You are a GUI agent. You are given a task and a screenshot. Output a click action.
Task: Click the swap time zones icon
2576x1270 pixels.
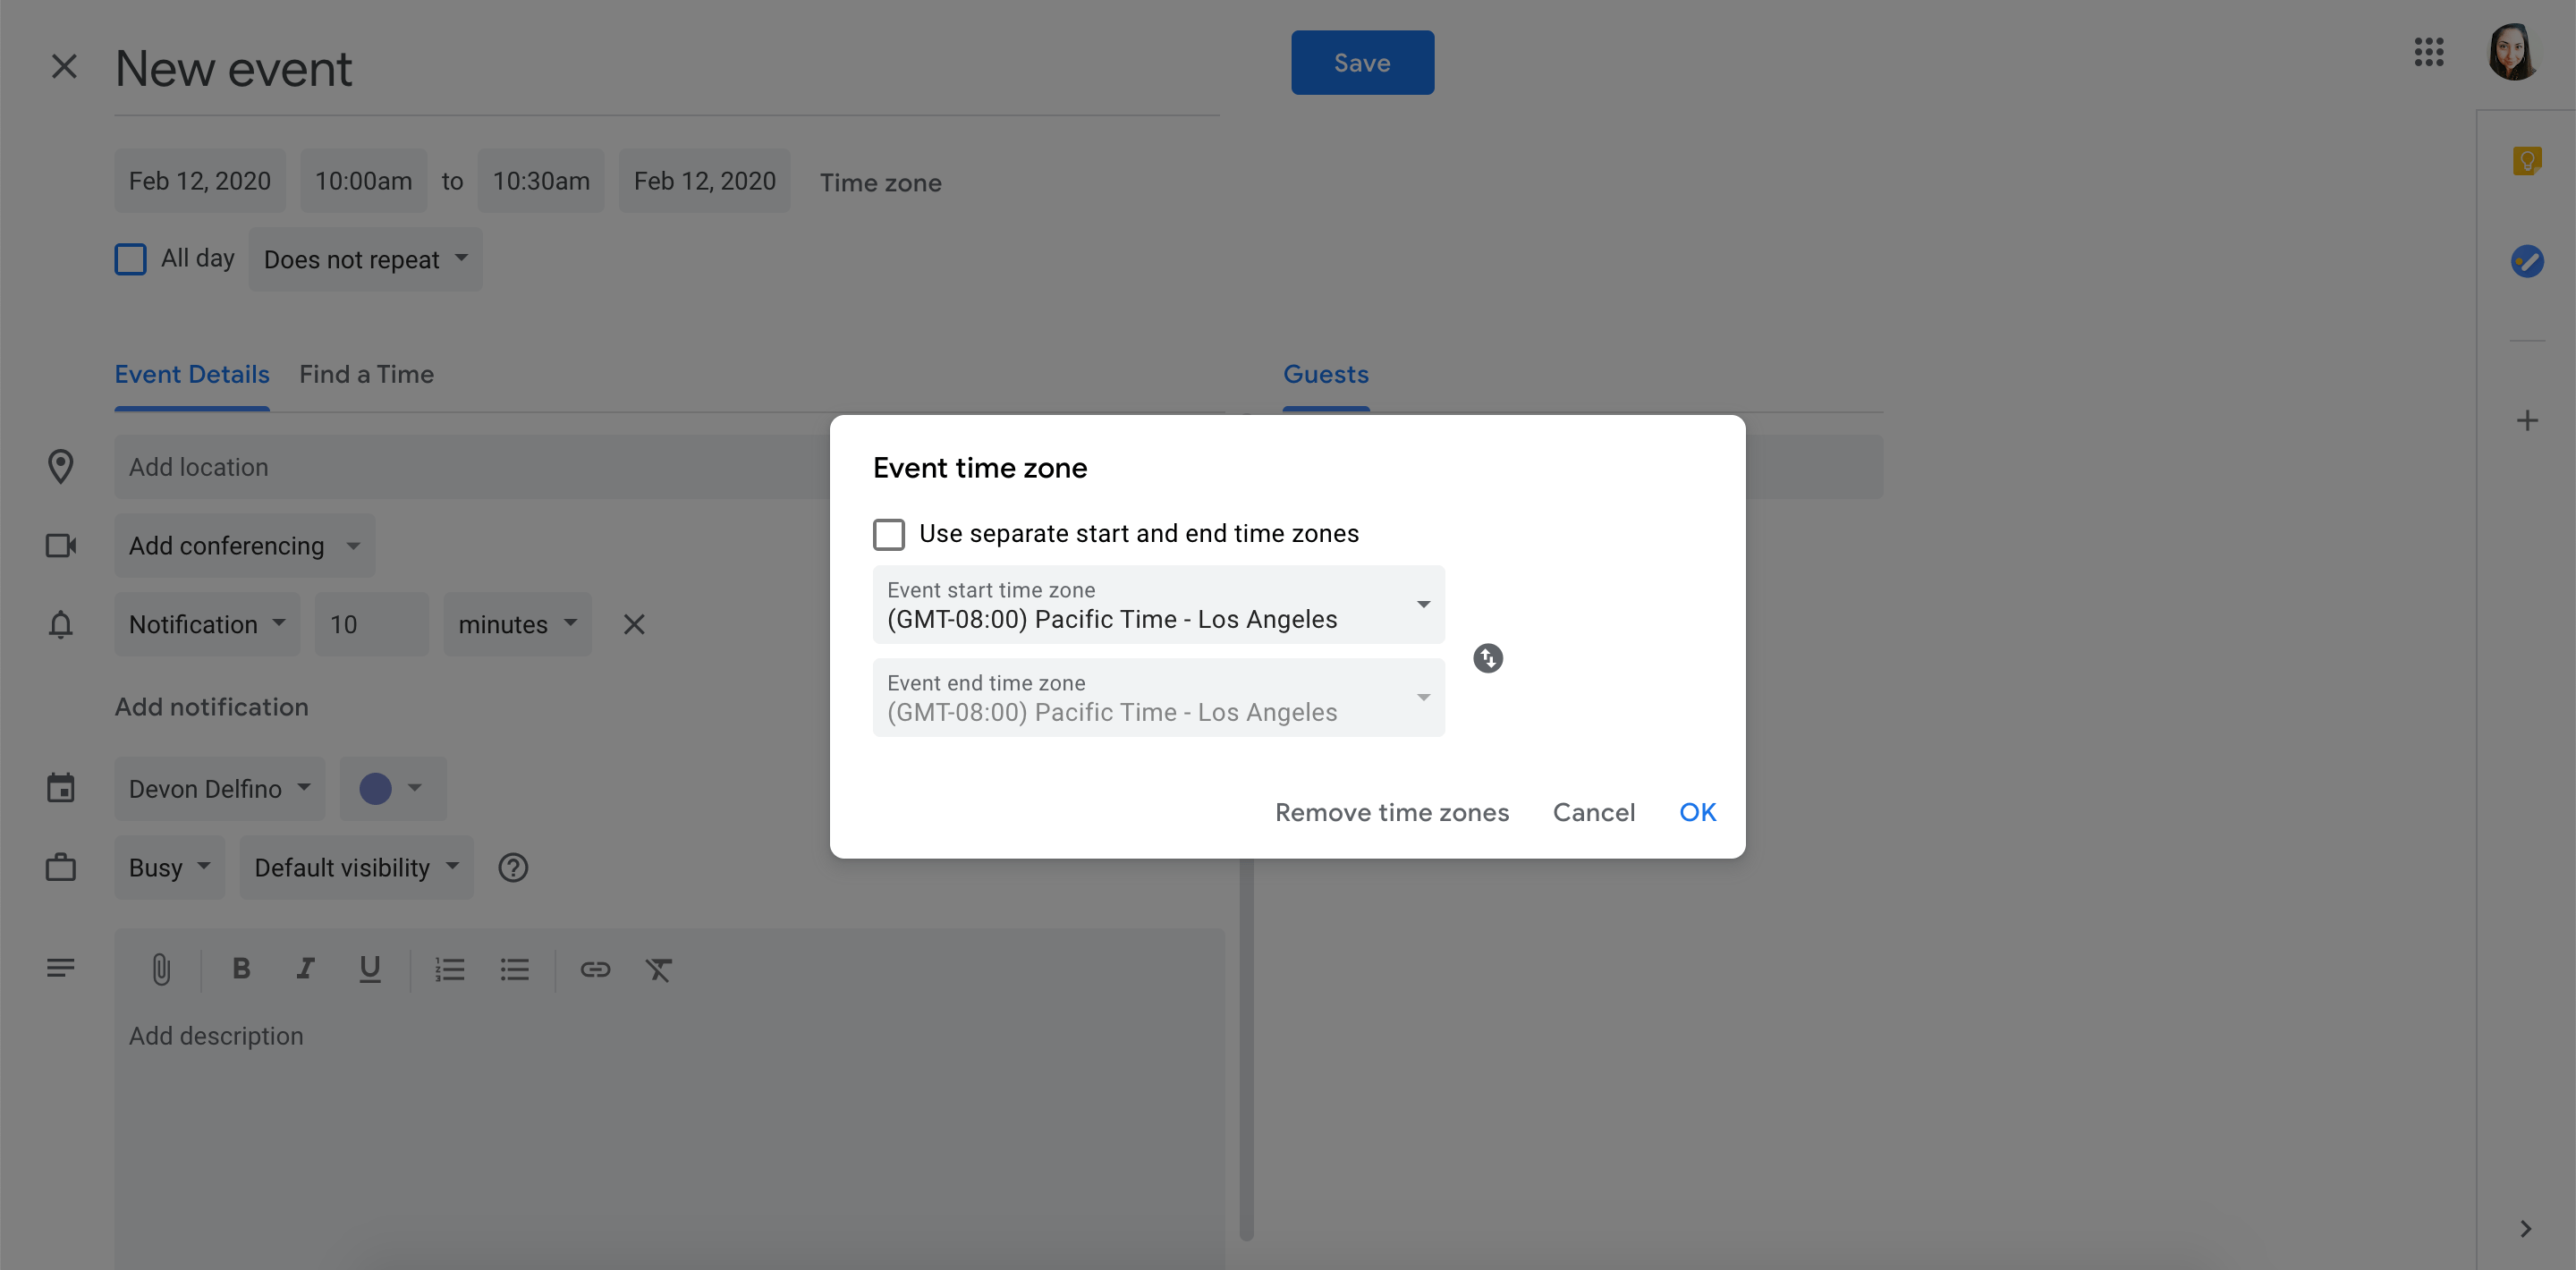[x=1487, y=658]
